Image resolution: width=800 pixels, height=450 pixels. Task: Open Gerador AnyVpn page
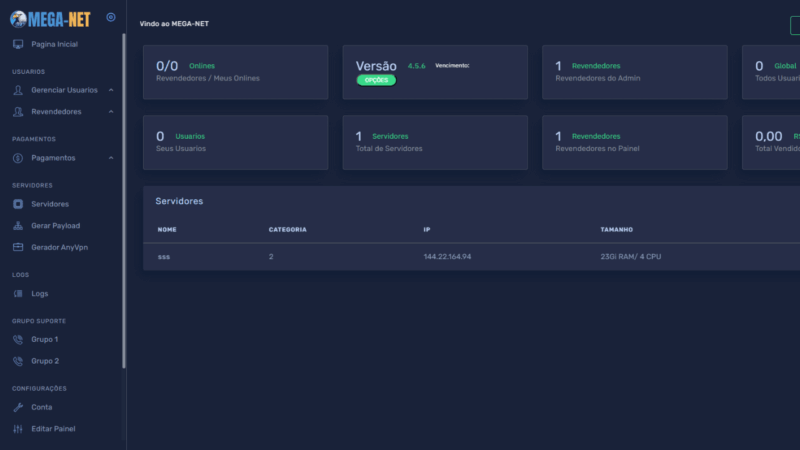[x=60, y=247]
